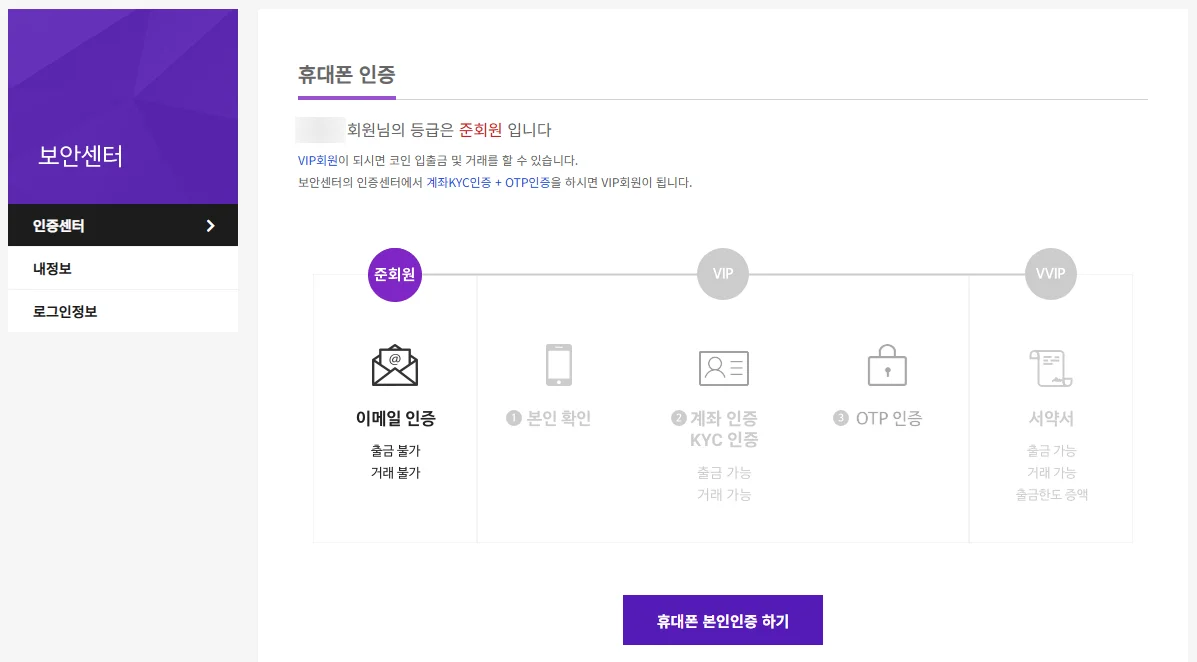Click the ID card icon for 계좌 인증 KYC
The height and width of the screenshot is (662, 1197).
[722, 367]
